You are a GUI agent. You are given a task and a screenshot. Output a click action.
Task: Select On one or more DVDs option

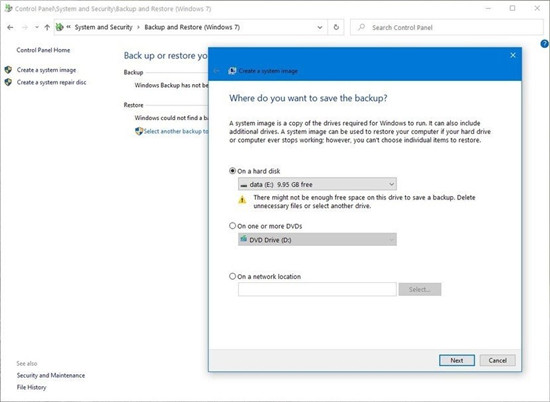click(x=232, y=226)
